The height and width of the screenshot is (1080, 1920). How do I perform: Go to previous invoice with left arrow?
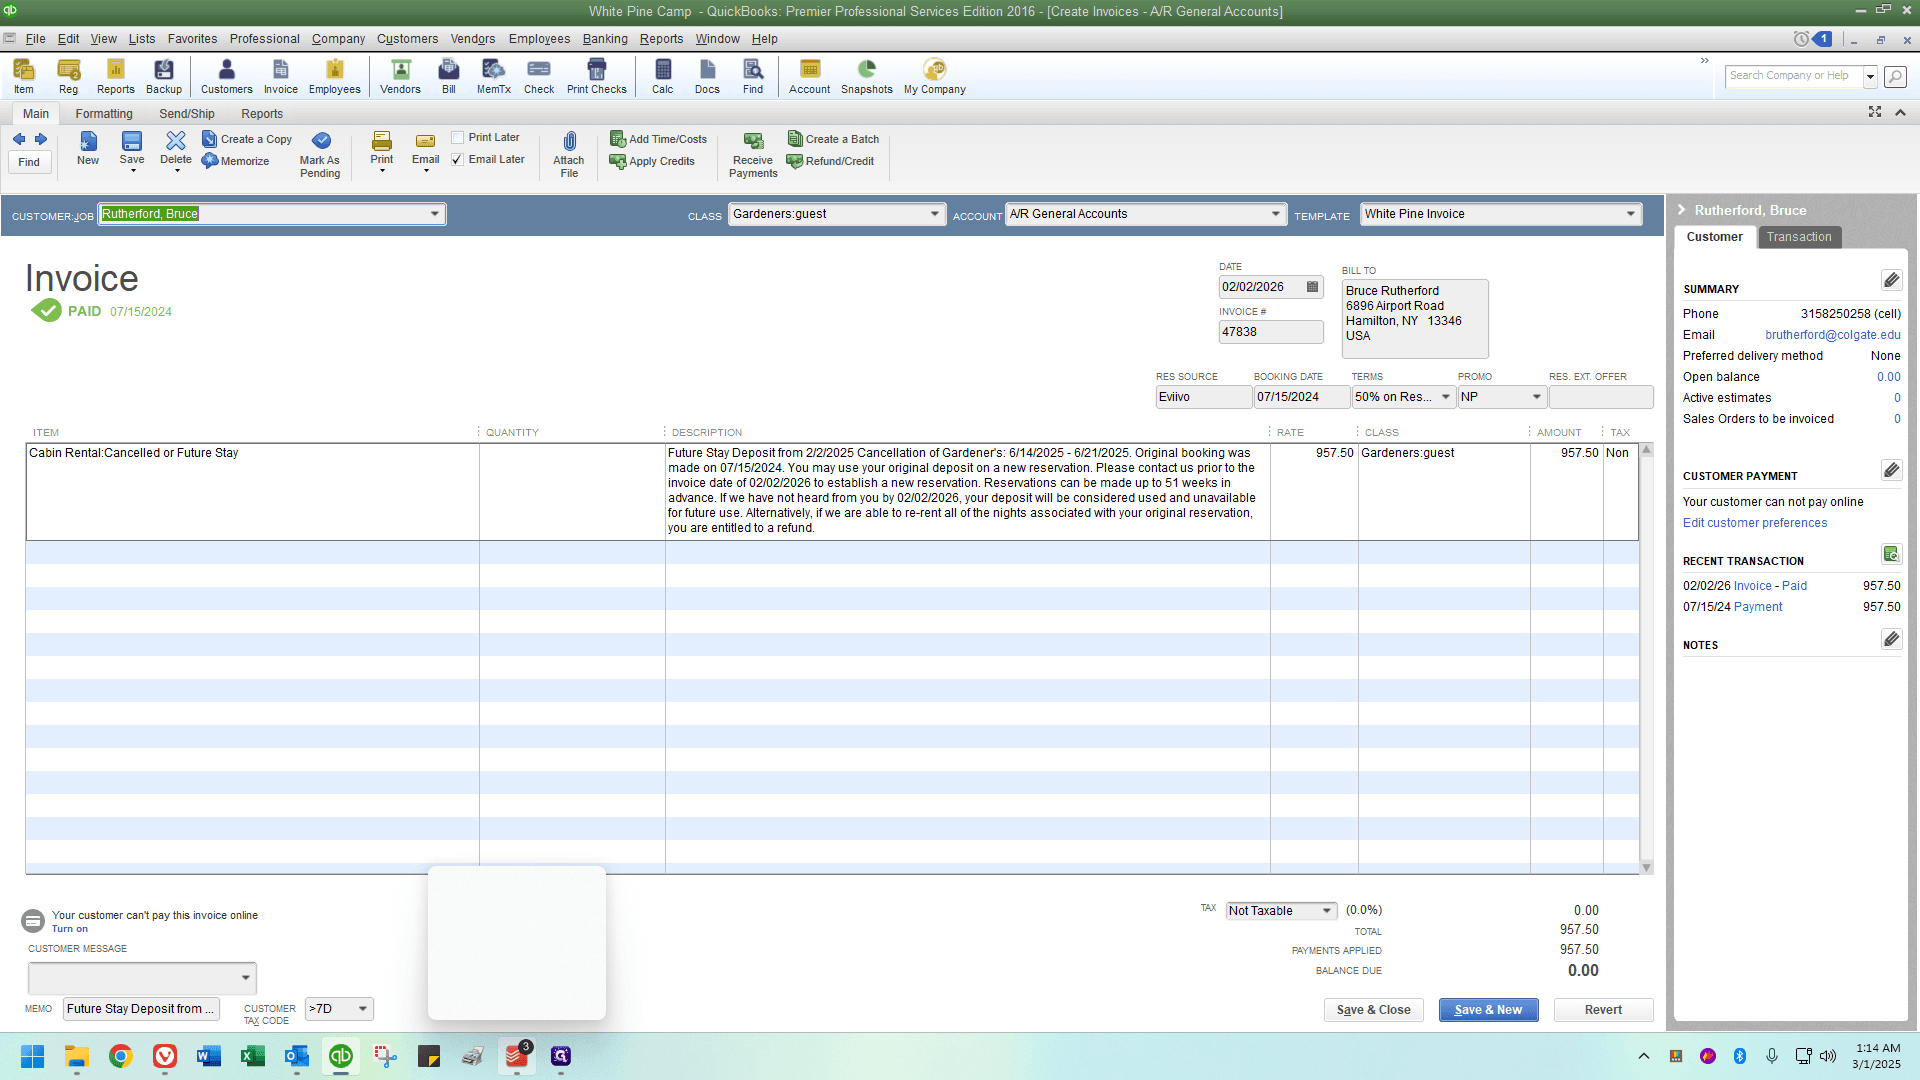(x=19, y=139)
